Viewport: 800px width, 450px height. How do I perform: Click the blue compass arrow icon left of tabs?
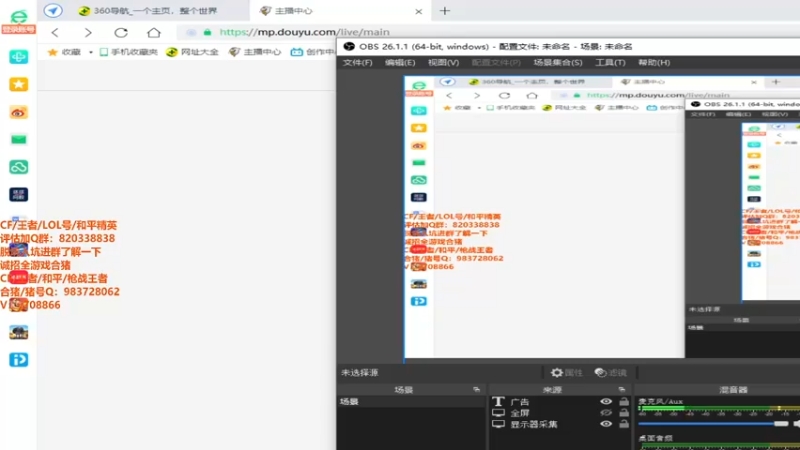pyautogui.click(x=53, y=10)
